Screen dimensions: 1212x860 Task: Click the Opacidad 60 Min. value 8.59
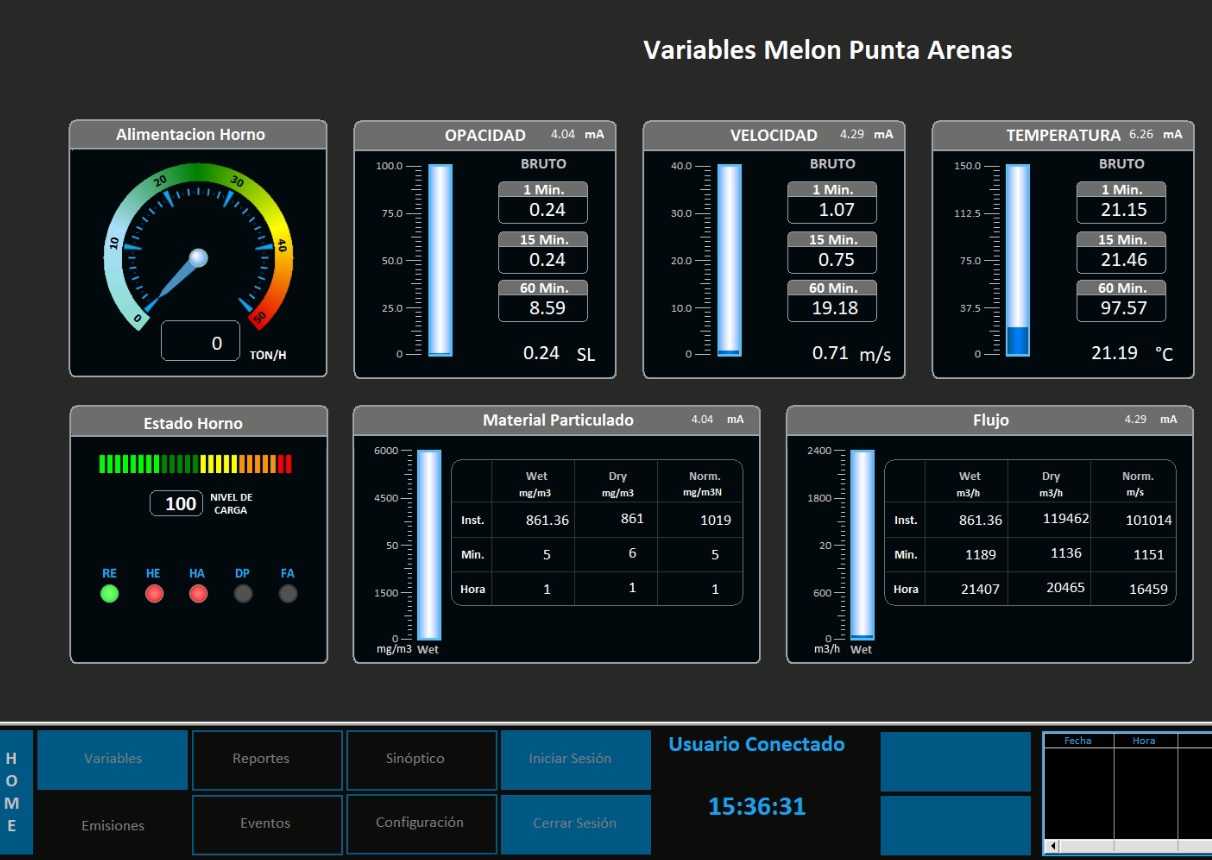pos(543,308)
